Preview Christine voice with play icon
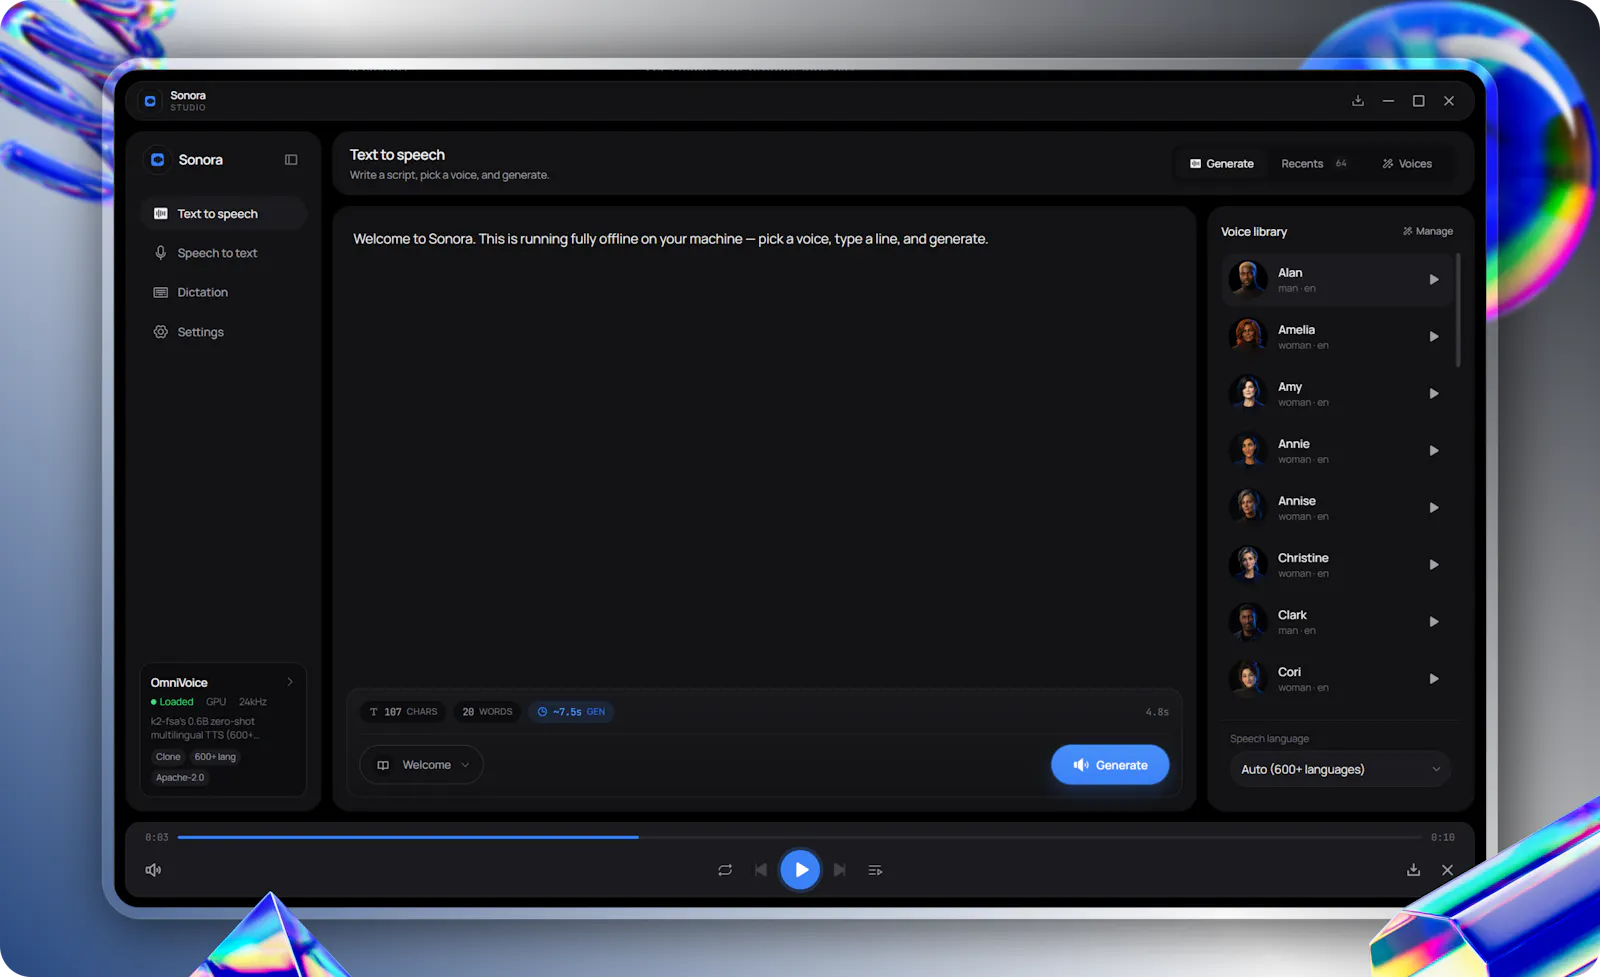 1434,565
